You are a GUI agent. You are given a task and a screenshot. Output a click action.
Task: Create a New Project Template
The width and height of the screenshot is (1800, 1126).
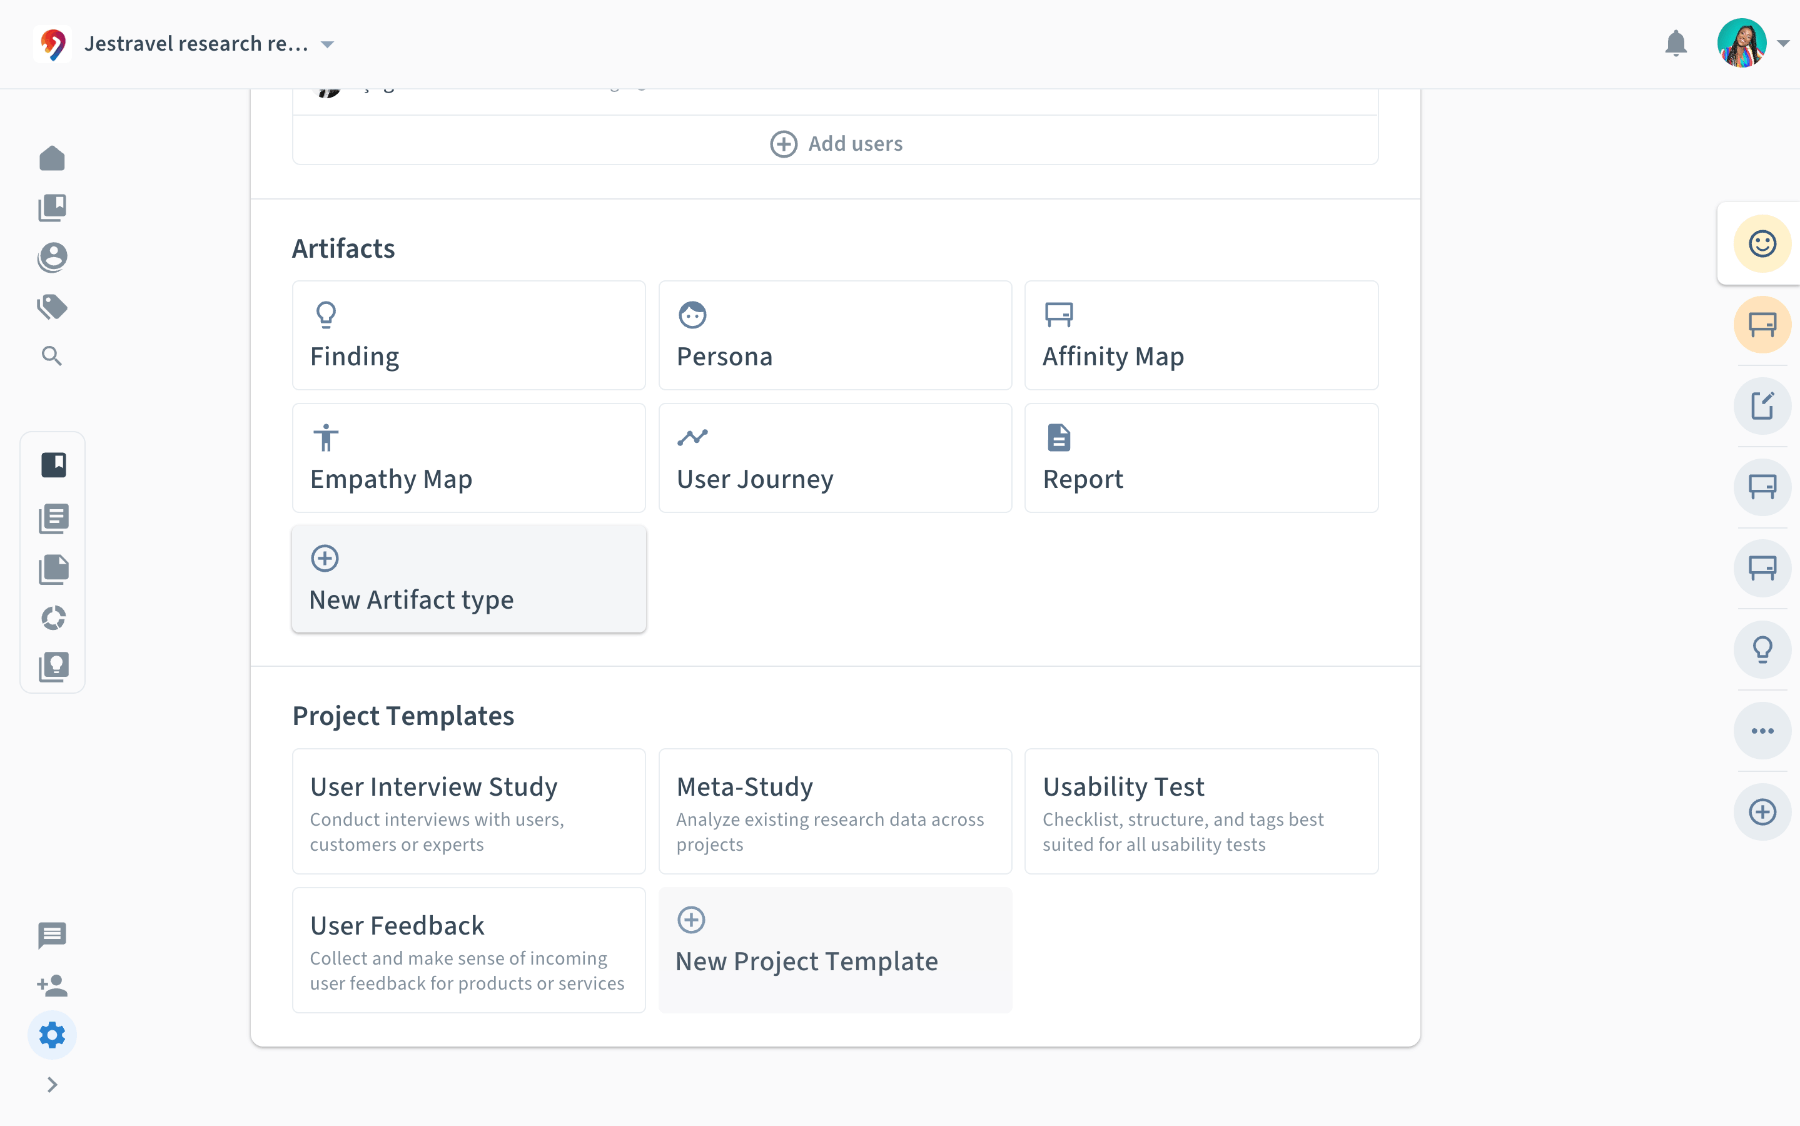[835, 950]
